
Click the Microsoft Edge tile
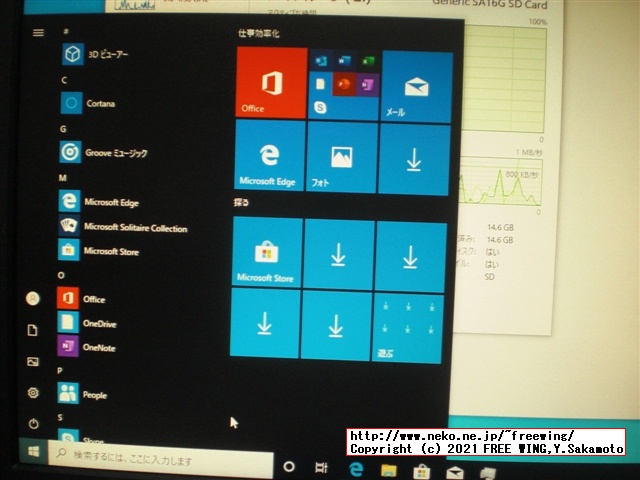point(270,155)
